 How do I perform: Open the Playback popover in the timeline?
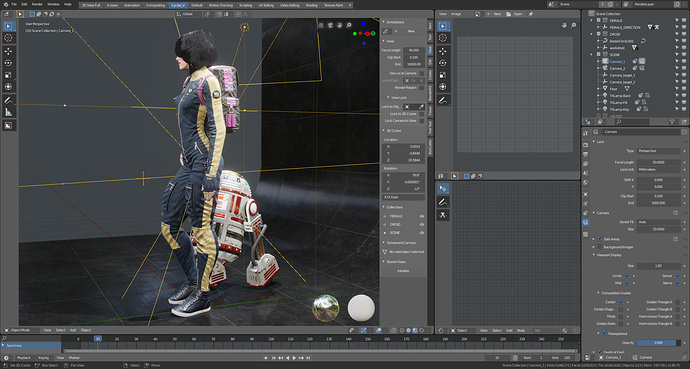[x=24, y=358]
